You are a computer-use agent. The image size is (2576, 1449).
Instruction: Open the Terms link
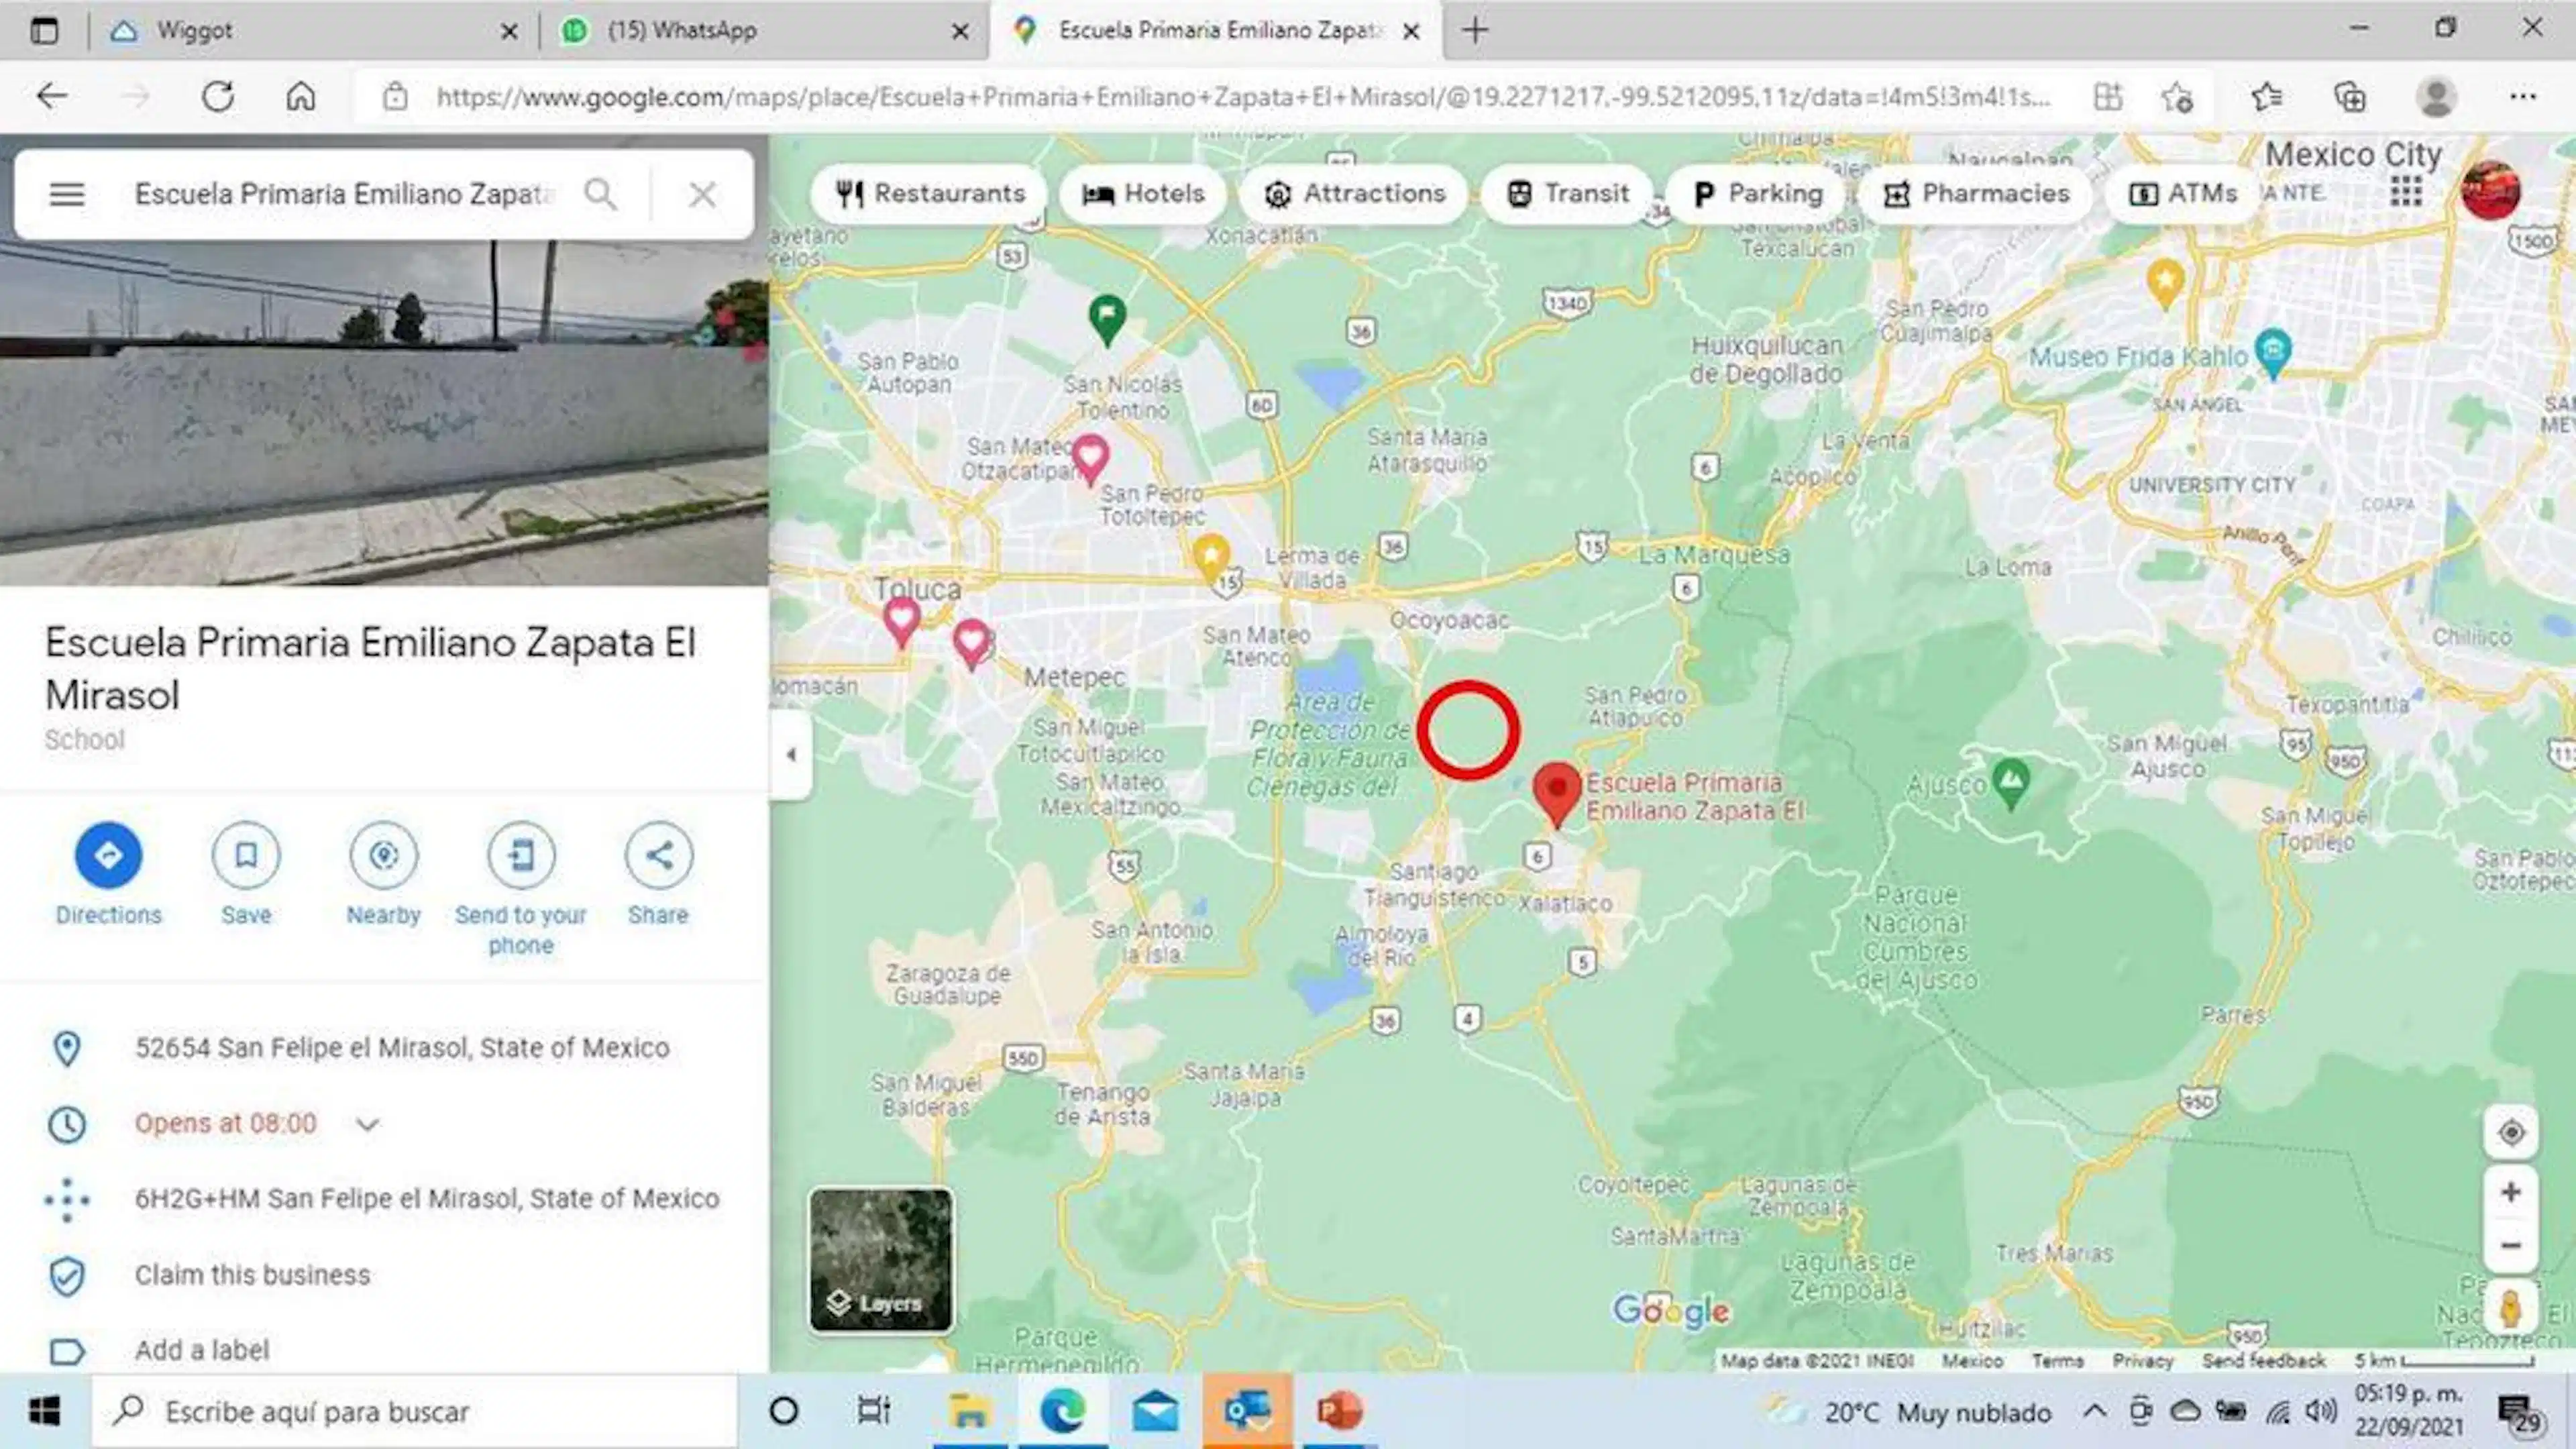point(2058,1361)
